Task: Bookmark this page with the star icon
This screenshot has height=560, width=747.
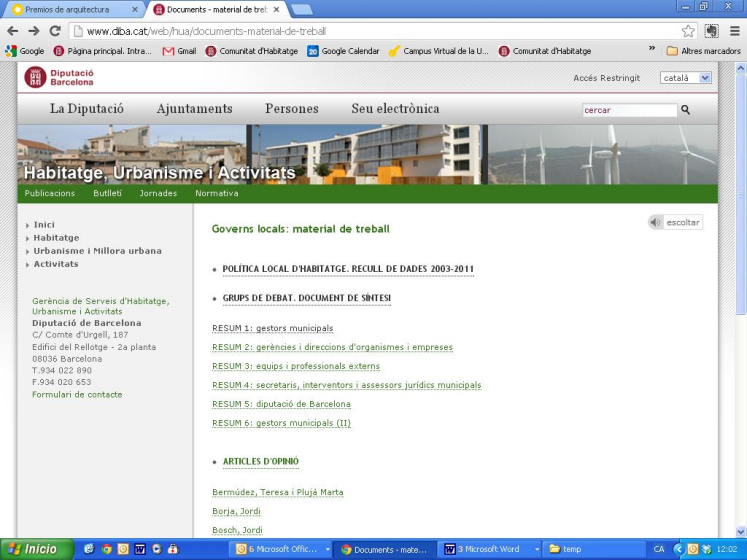Action: pyautogui.click(x=688, y=31)
